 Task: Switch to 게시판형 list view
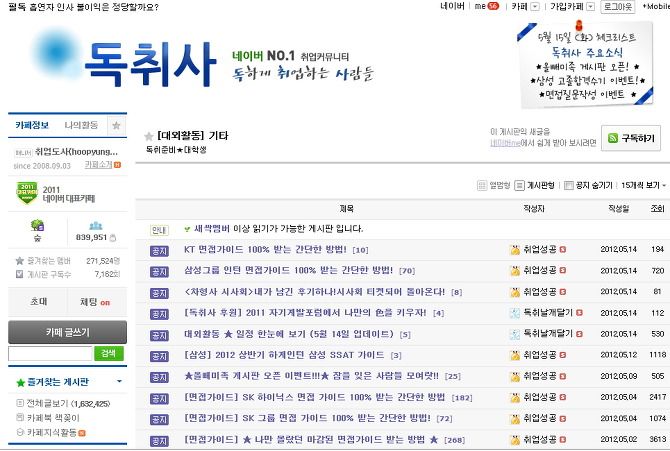[x=535, y=185]
